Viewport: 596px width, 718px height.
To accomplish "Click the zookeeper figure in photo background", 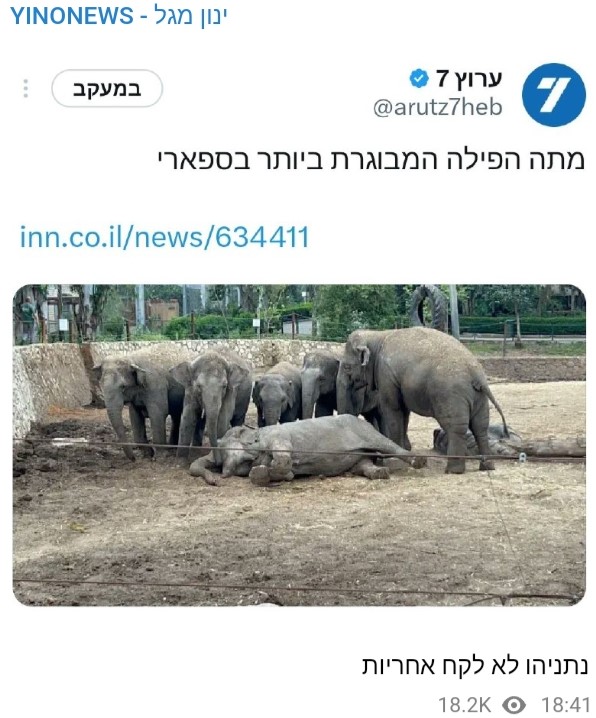I will coord(28,317).
